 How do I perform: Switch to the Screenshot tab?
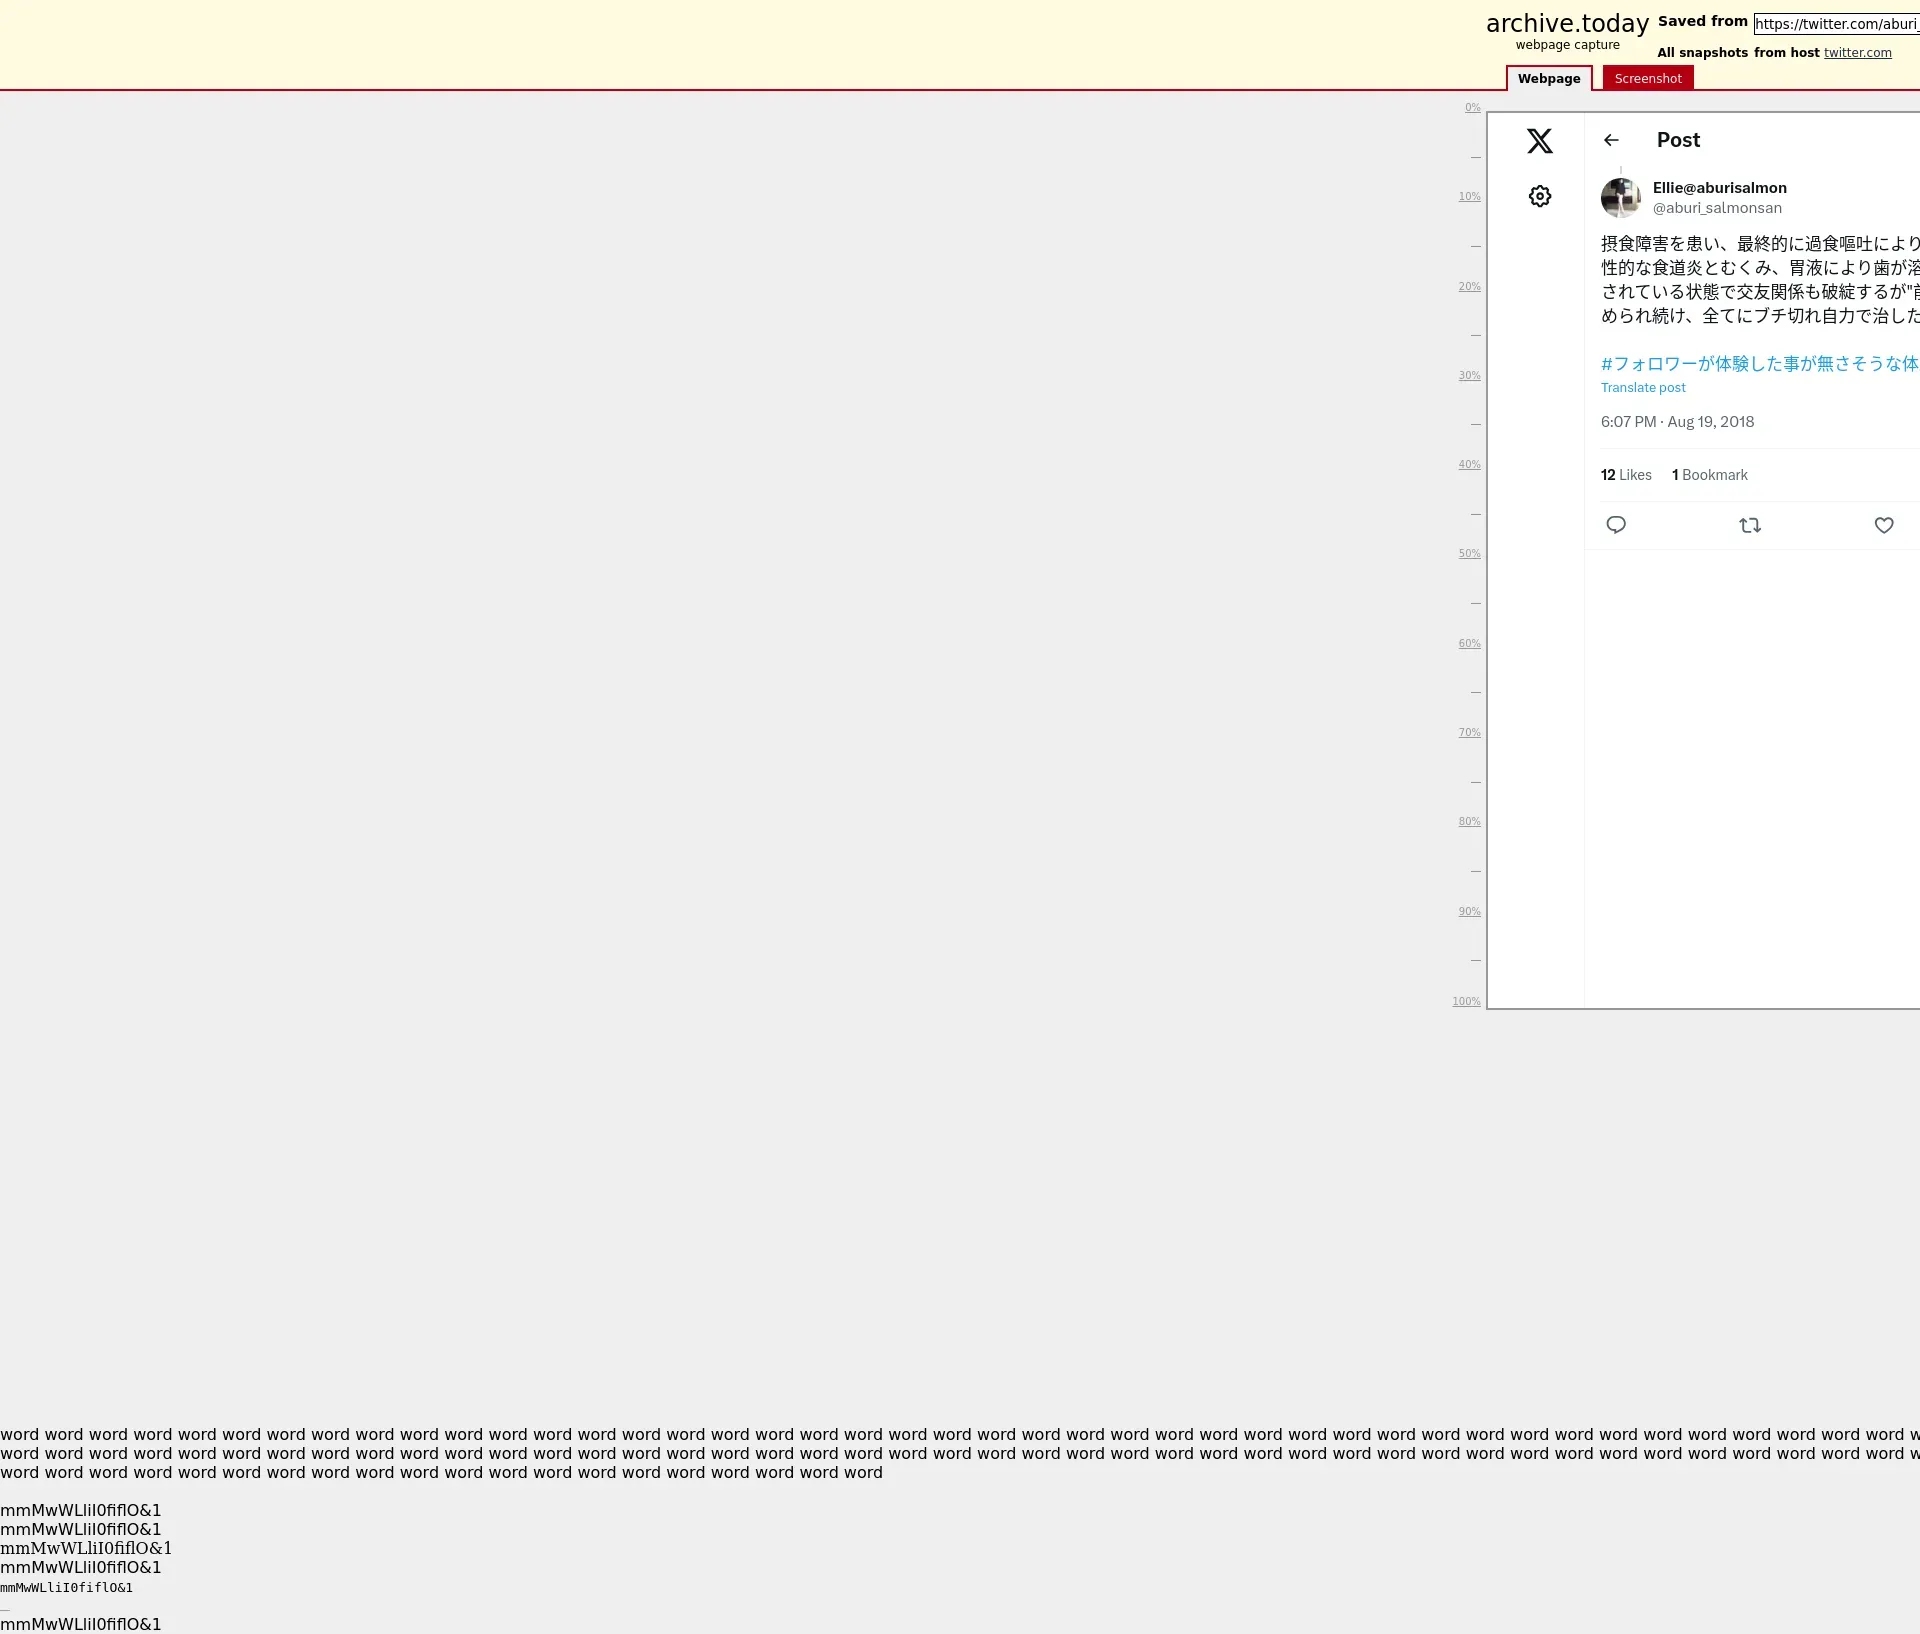1648,78
